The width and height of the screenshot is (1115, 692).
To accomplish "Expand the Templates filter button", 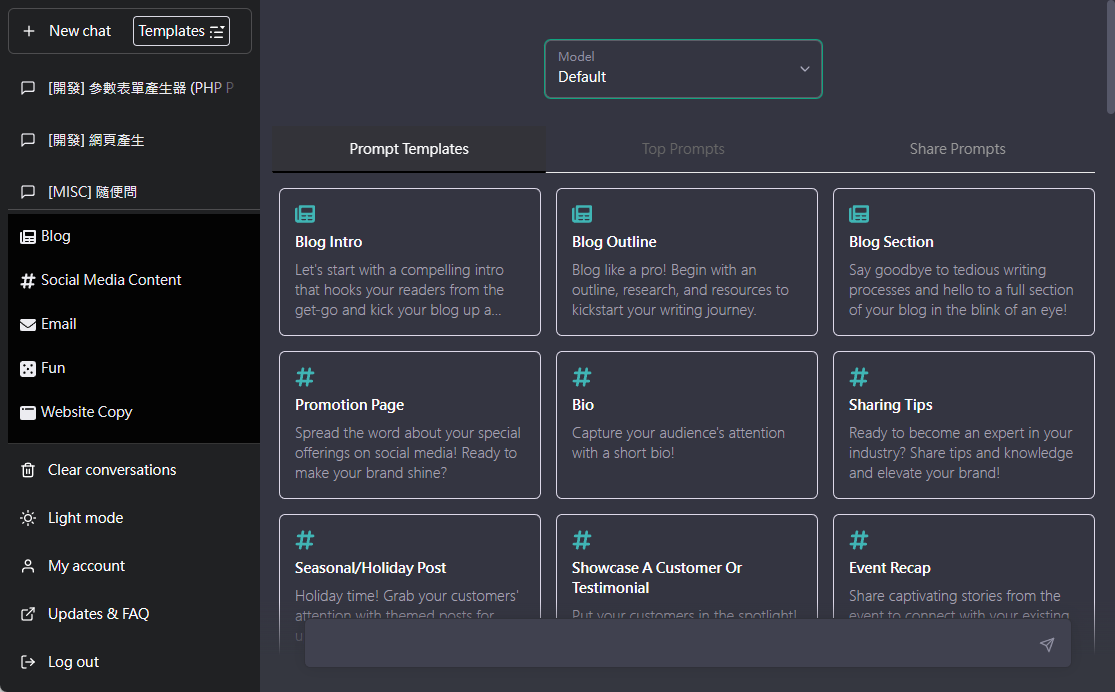I will [181, 31].
